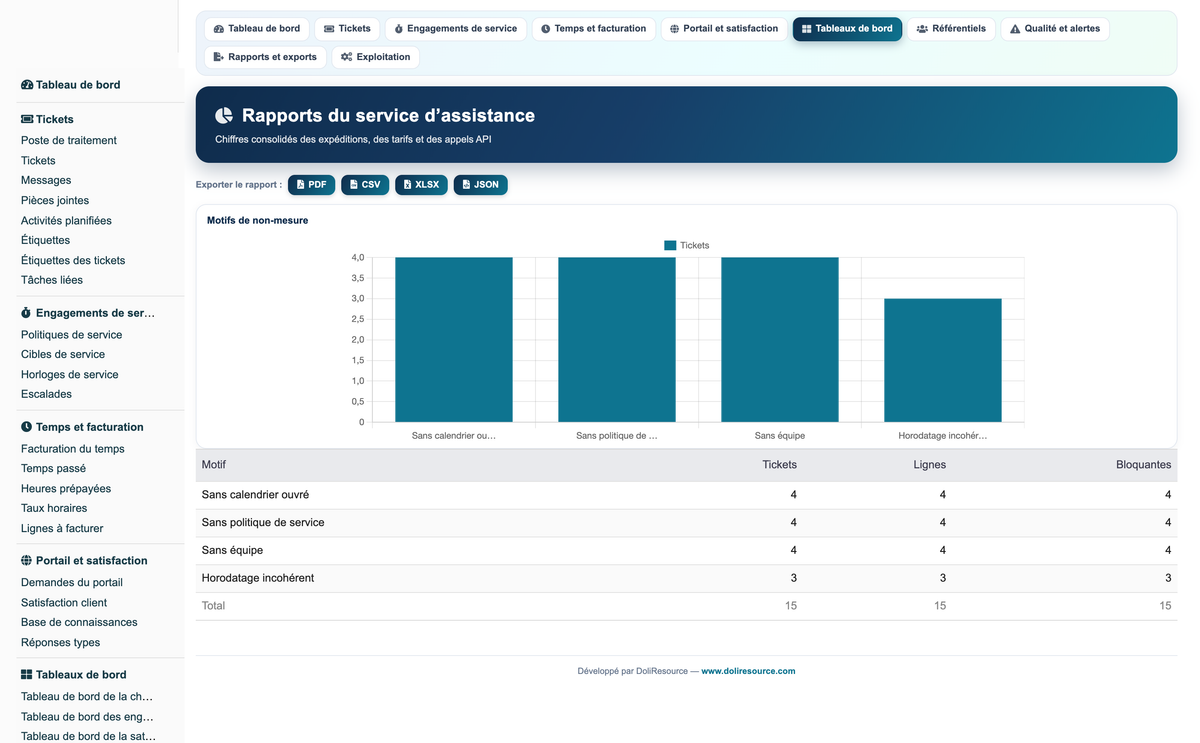
Task: Switch to the Portail et satisfaction tab
Action: point(724,29)
